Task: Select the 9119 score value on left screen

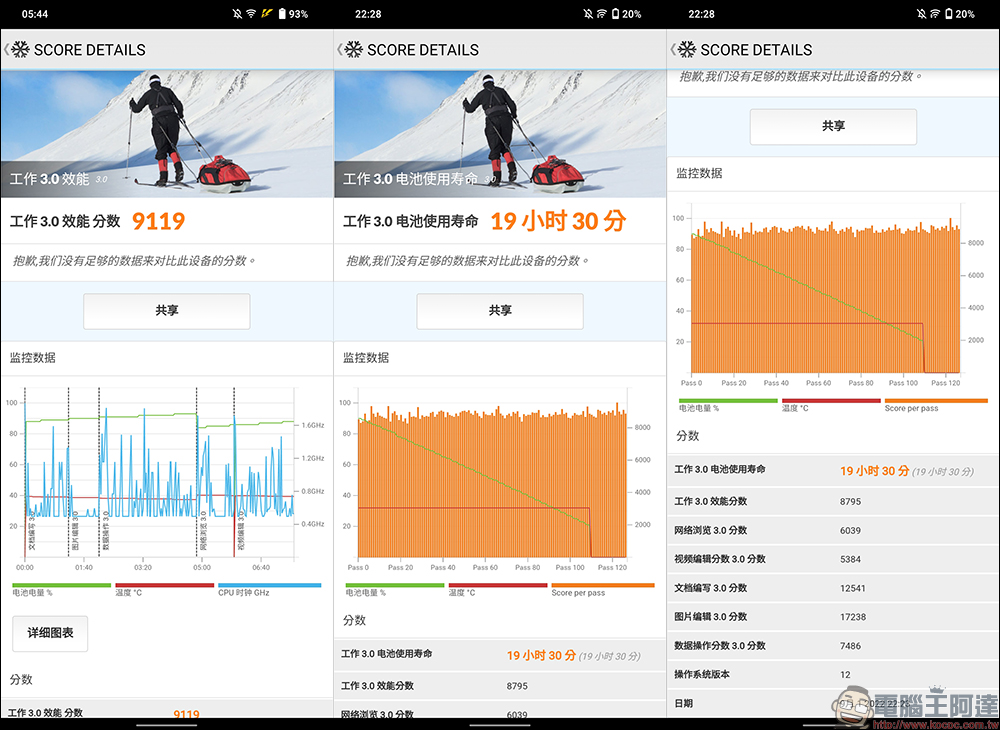Action: pos(159,221)
